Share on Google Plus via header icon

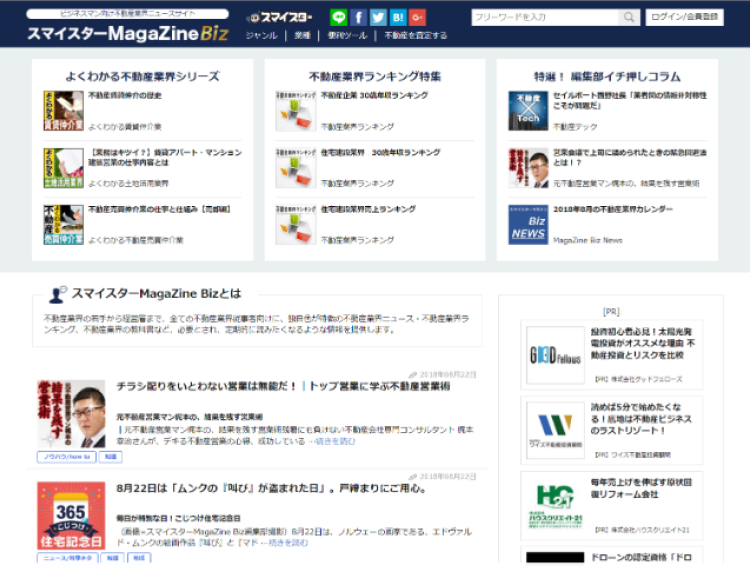[417, 18]
